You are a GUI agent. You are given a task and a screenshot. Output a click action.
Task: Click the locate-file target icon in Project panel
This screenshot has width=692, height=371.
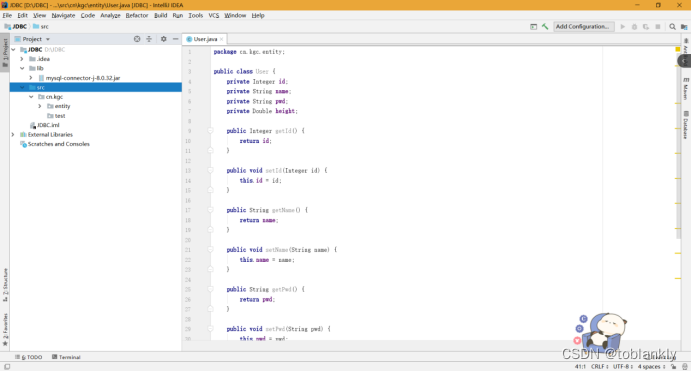pyautogui.click(x=137, y=39)
